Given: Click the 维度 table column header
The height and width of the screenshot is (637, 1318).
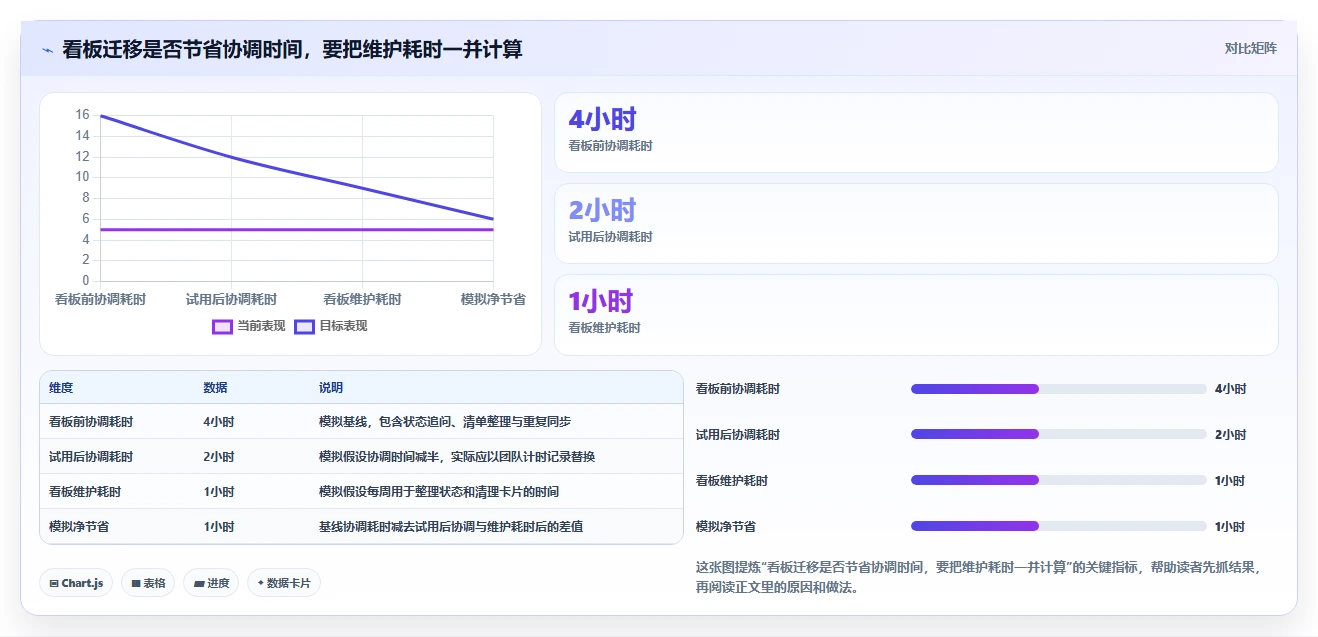Looking at the screenshot, I should 61,388.
